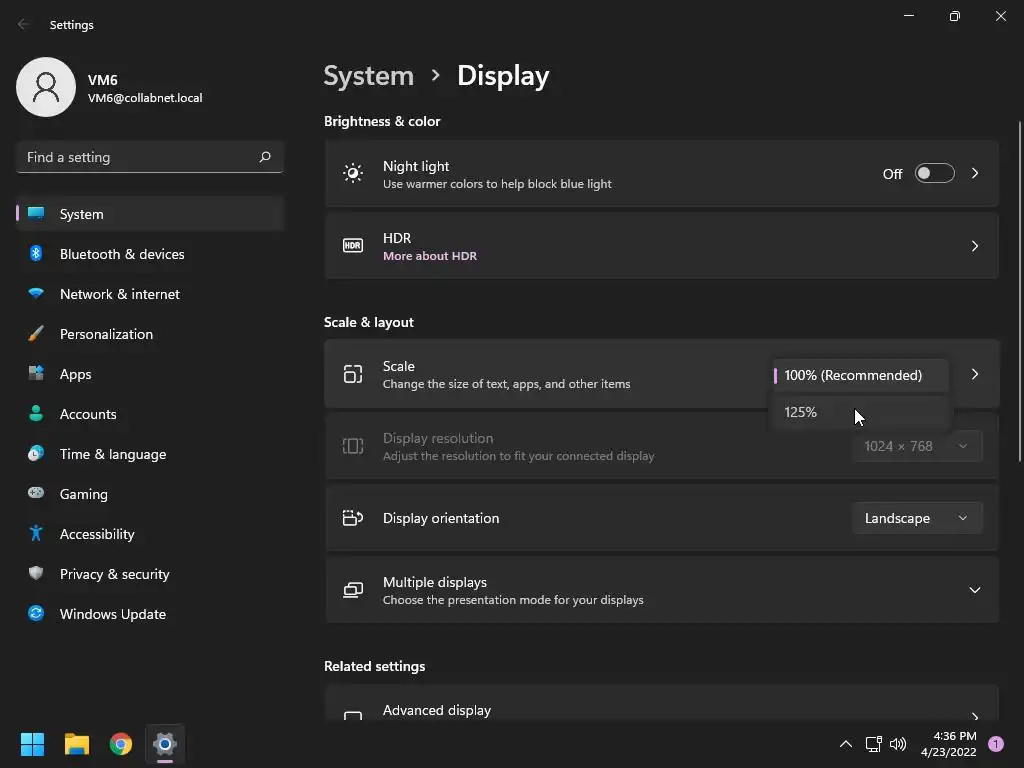The width and height of the screenshot is (1024, 768).
Task: Click the volume speaker tray icon
Action: 898,744
